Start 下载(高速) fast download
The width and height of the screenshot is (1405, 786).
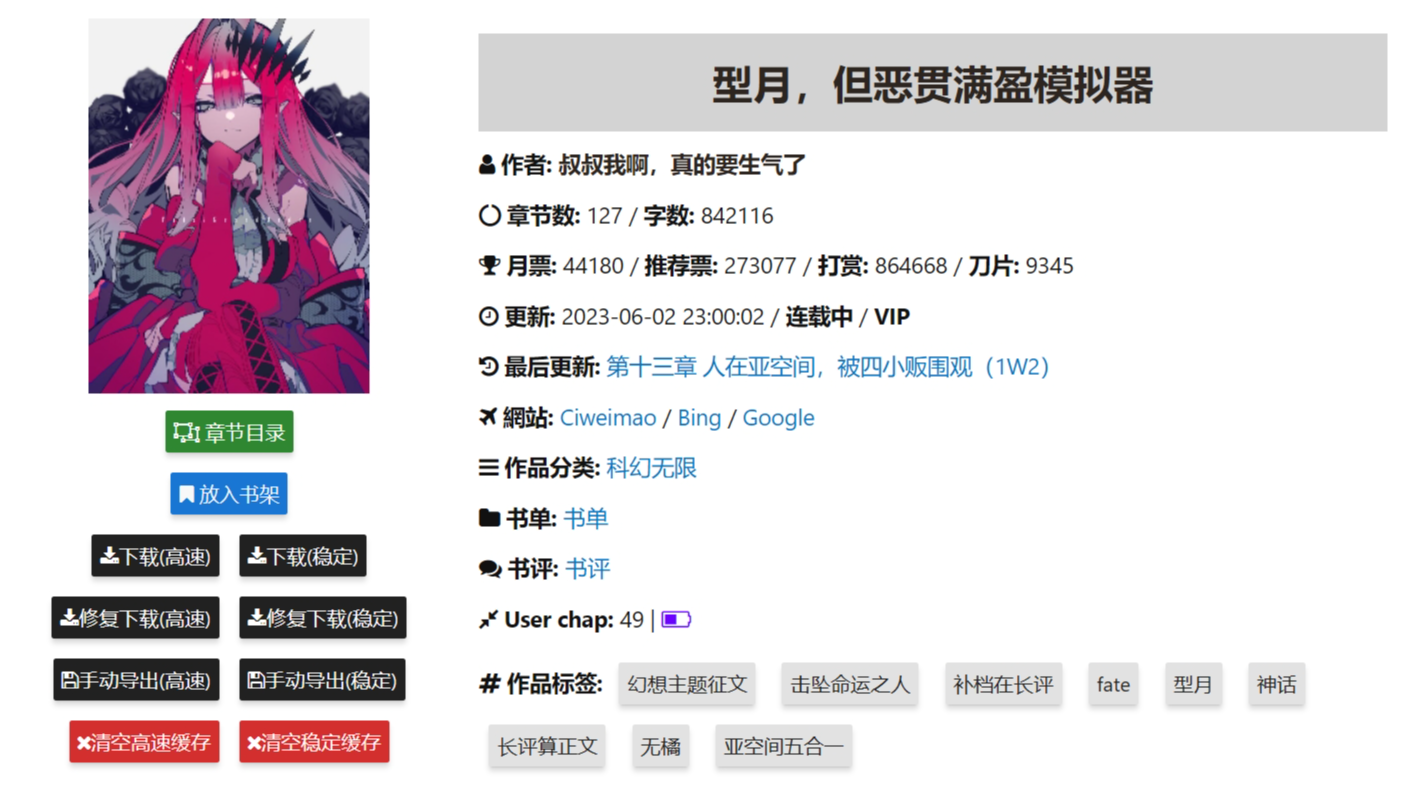pos(155,556)
